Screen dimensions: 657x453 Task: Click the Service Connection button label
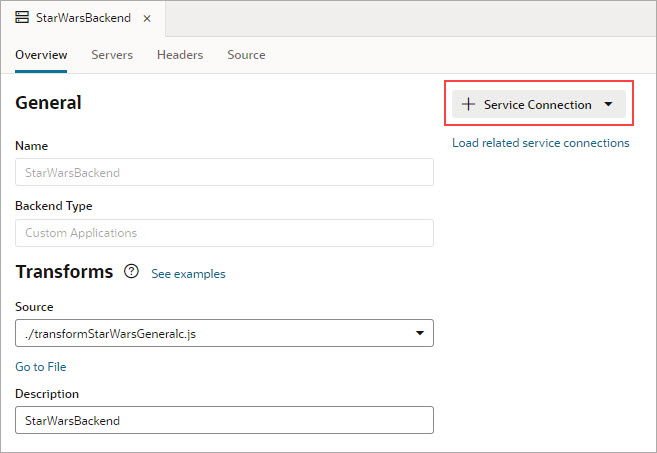pos(537,105)
